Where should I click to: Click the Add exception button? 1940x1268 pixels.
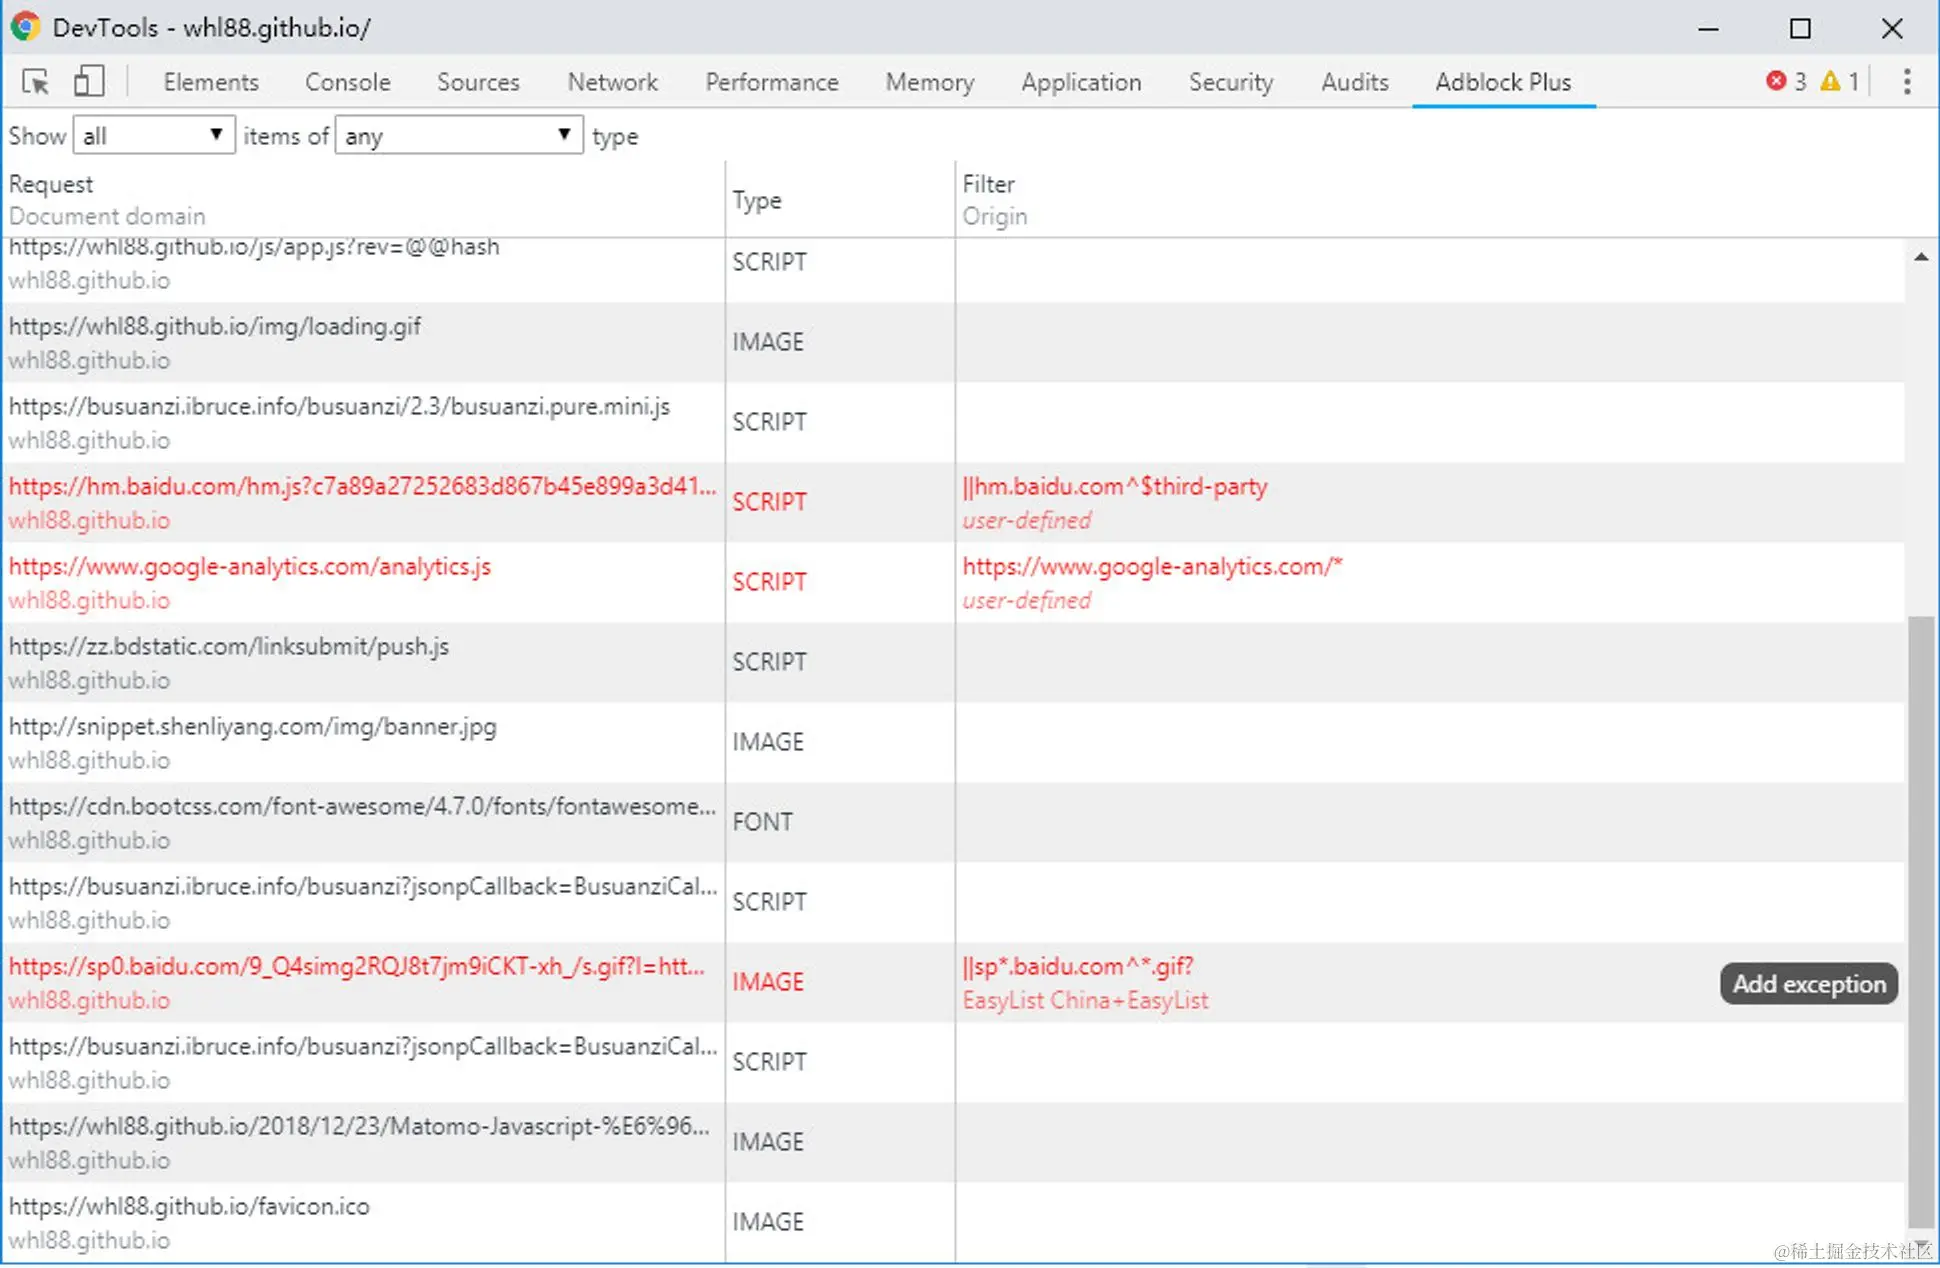[x=1808, y=984]
